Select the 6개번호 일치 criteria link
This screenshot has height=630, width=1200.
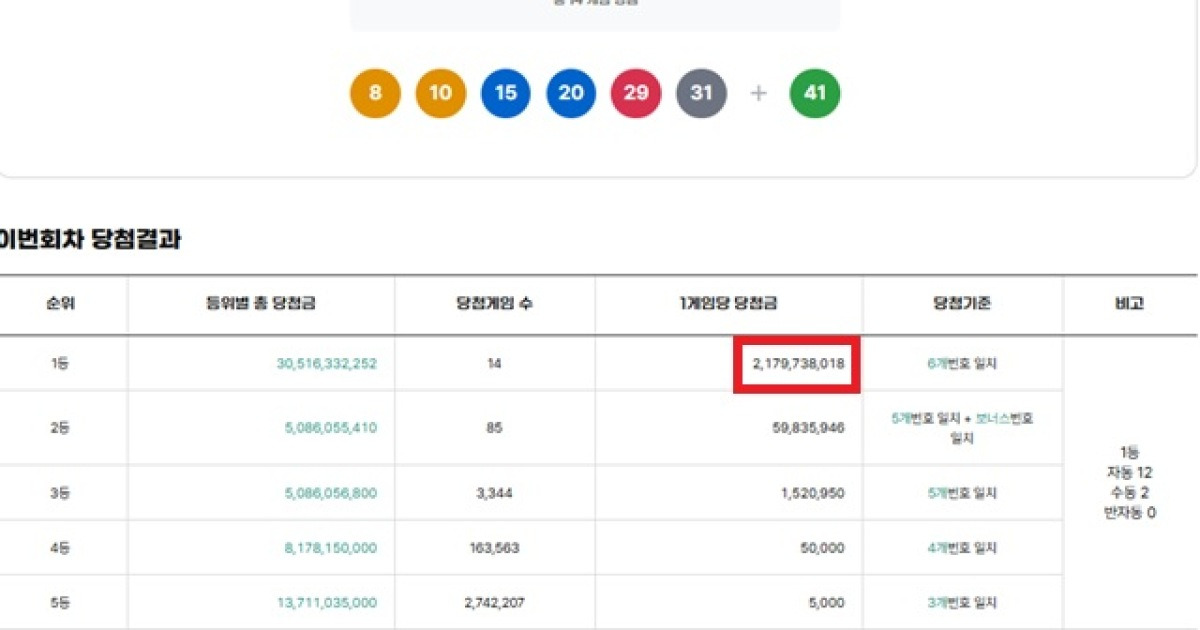963,364
